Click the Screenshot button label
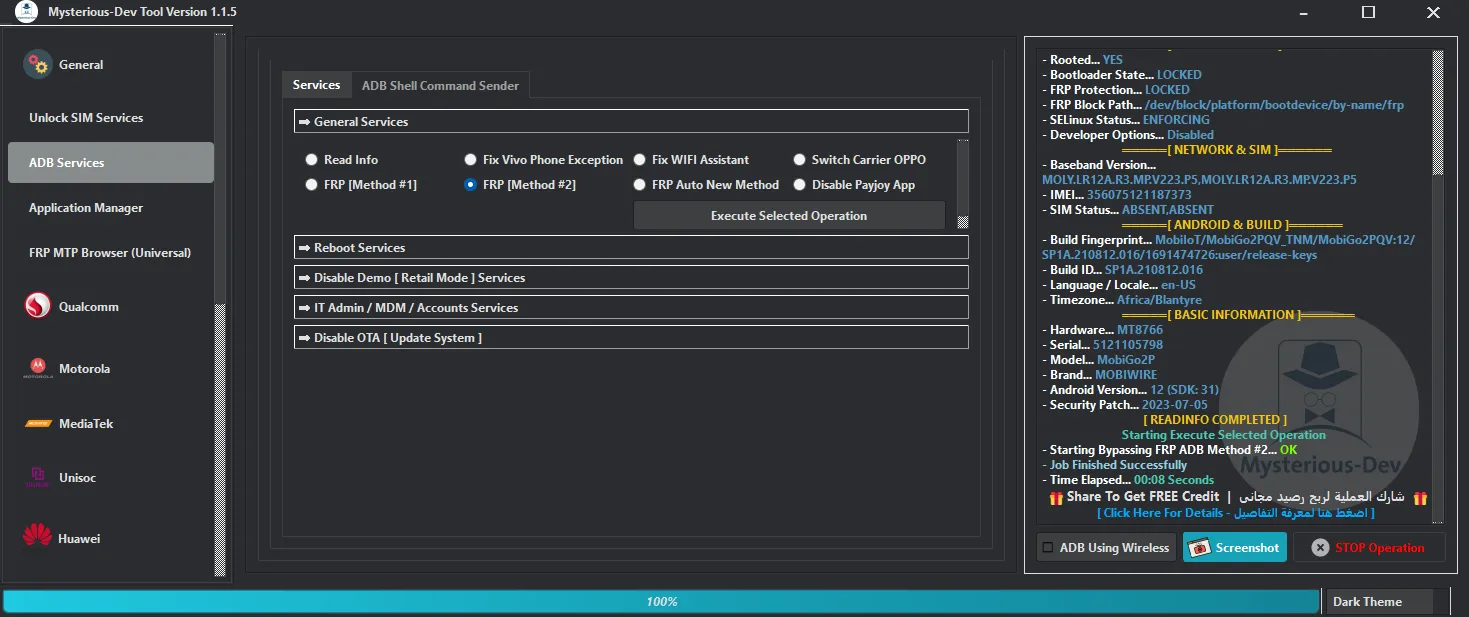 click(x=1247, y=548)
